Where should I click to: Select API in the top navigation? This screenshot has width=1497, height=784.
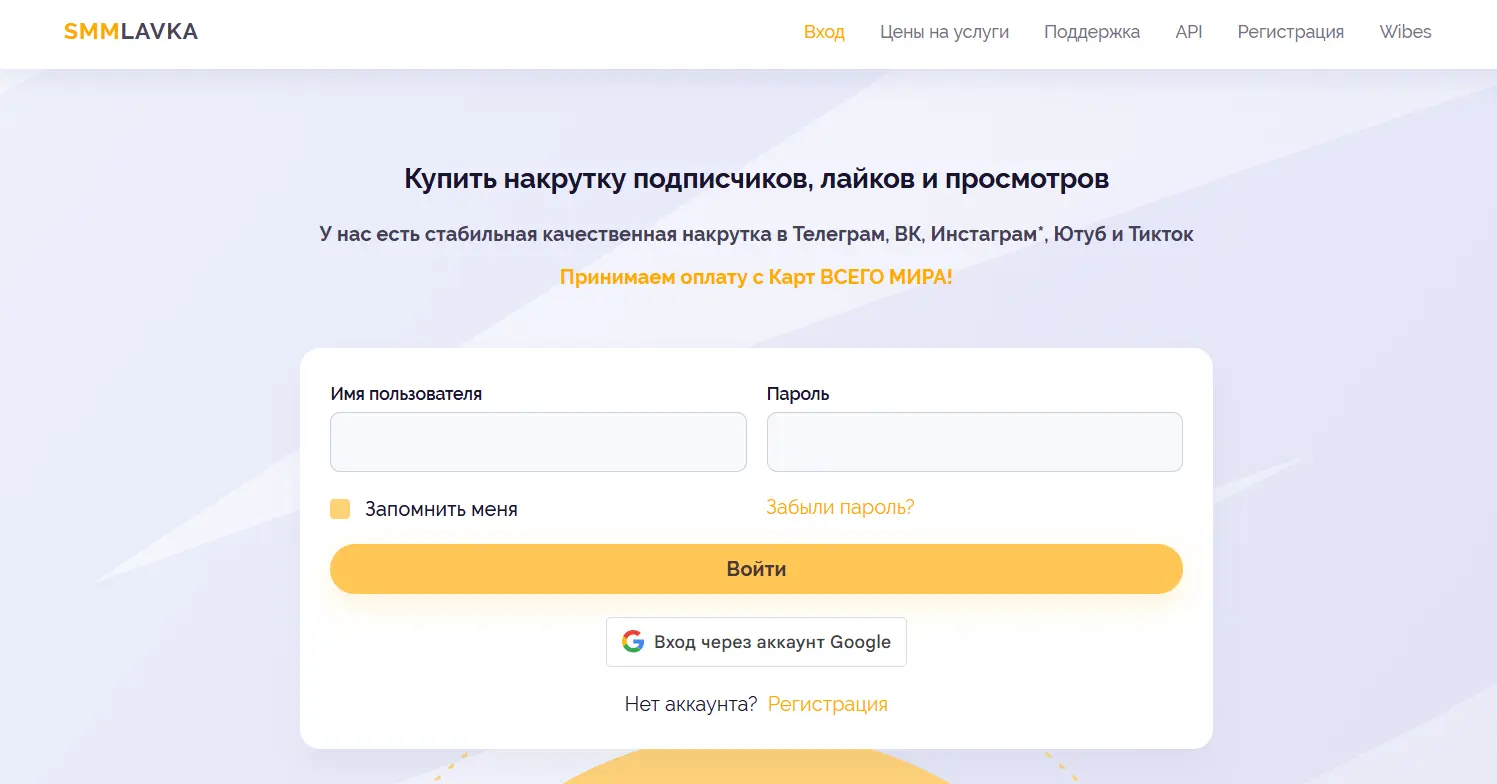(x=1188, y=32)
